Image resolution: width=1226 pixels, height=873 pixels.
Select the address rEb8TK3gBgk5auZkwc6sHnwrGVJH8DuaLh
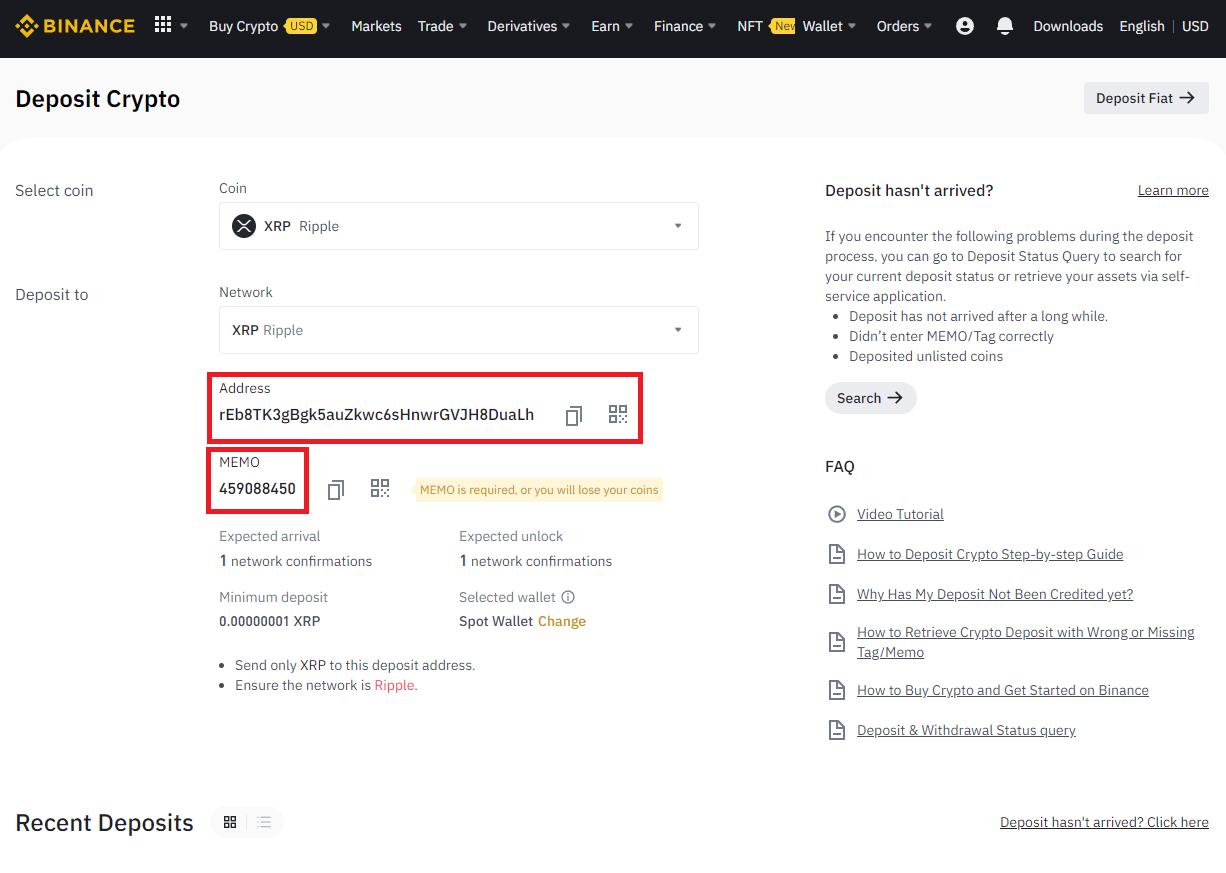pyautogui.click(x=376, y=415)
